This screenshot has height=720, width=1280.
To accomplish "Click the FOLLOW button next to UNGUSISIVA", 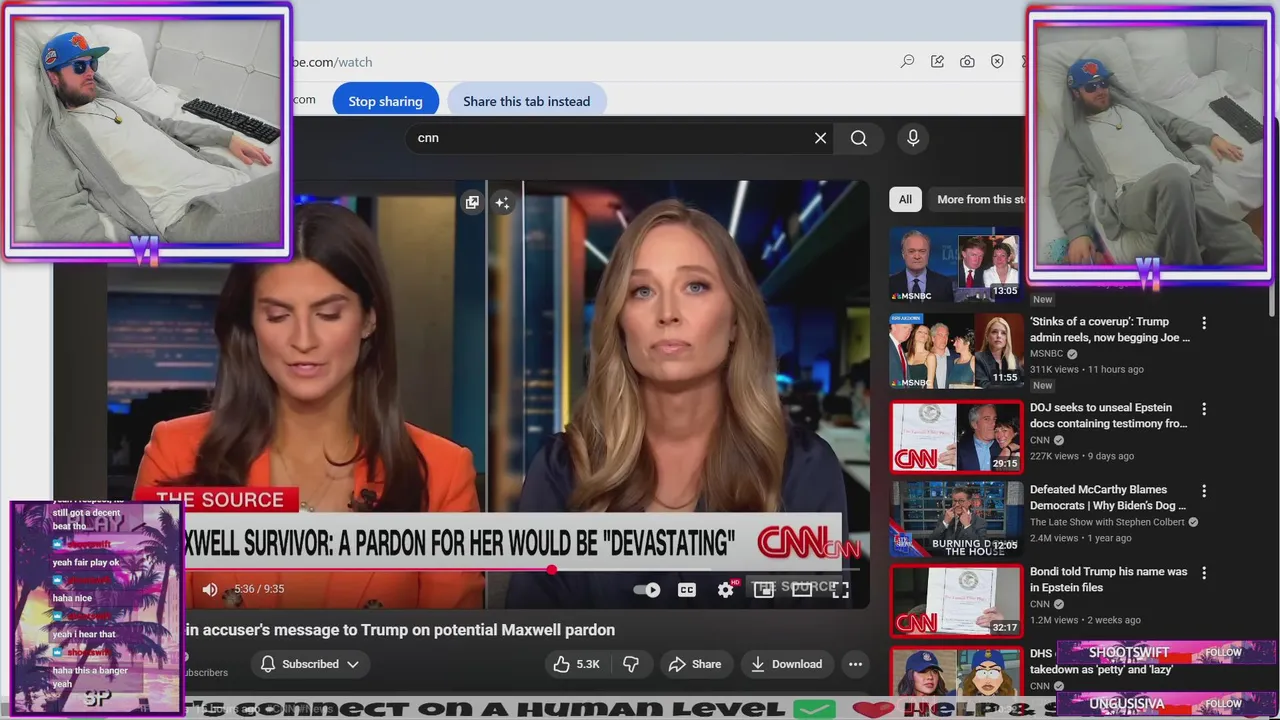I will tap(1223, 704).
